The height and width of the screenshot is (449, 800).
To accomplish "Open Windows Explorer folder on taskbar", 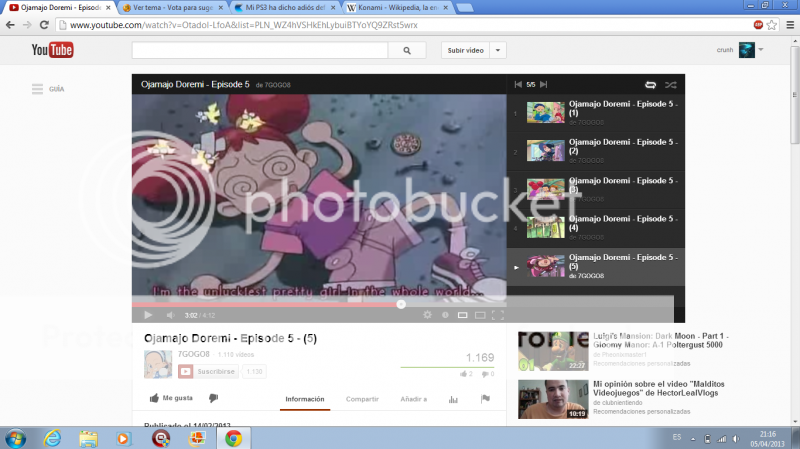I will [x=88, y=439].
